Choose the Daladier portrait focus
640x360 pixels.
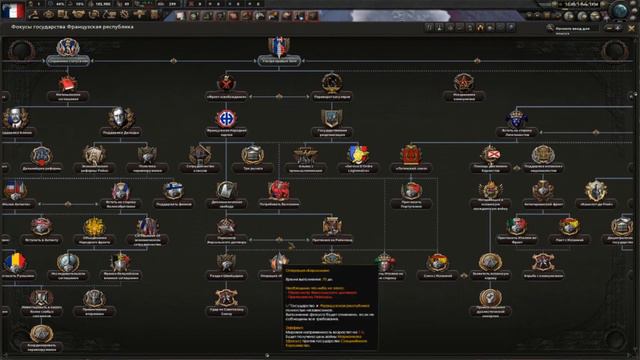coord(121,123)
